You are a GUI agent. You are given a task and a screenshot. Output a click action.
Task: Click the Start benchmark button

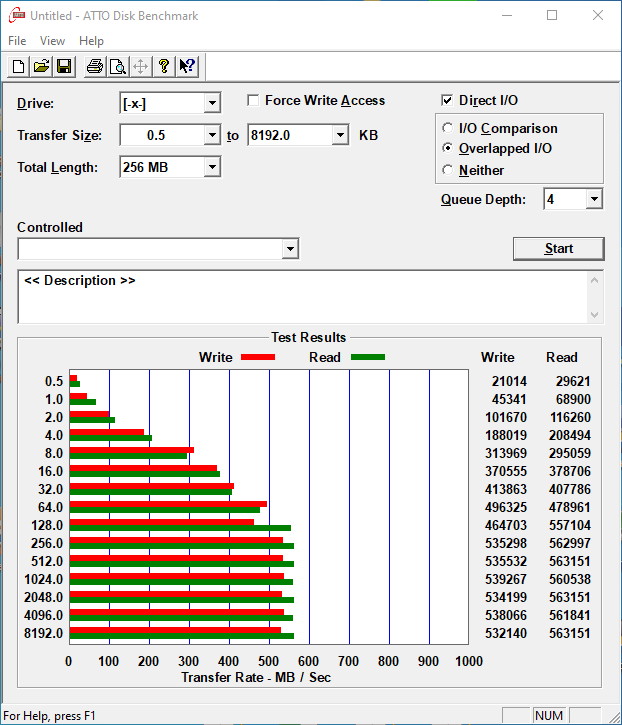click(x=559, y=249)
